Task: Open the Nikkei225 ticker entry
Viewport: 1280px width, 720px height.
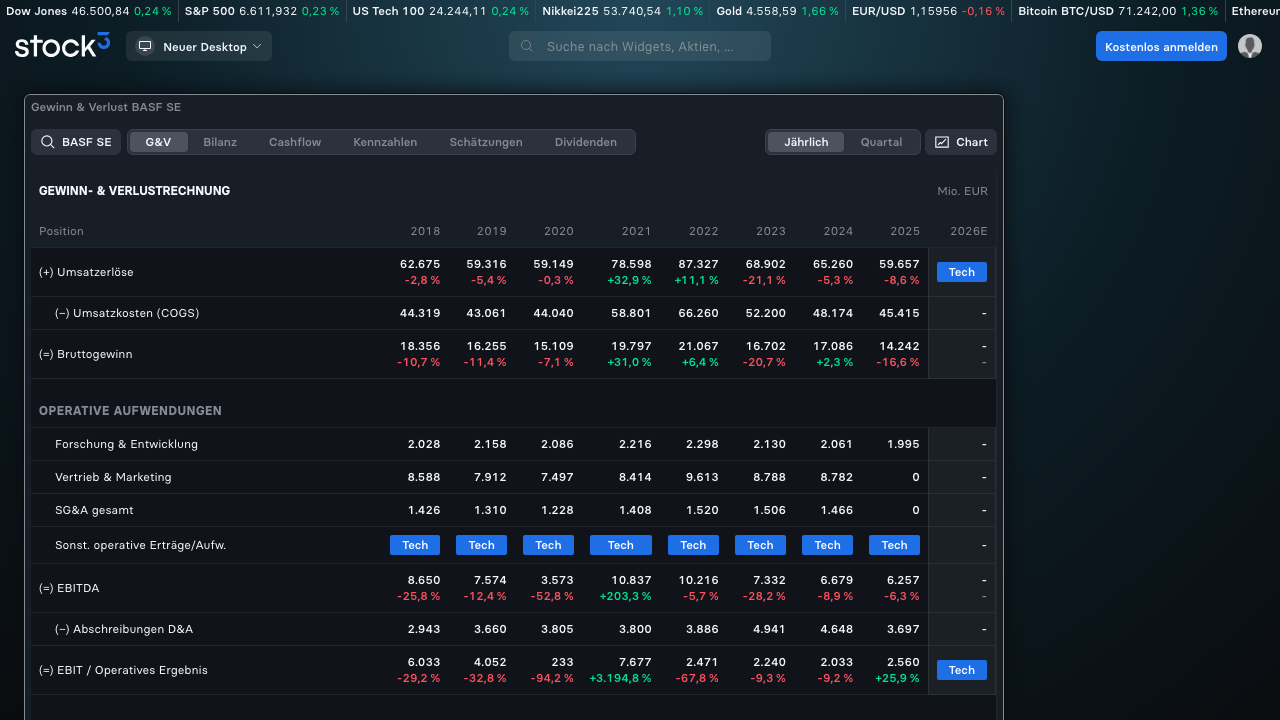Action: (622, 11)
